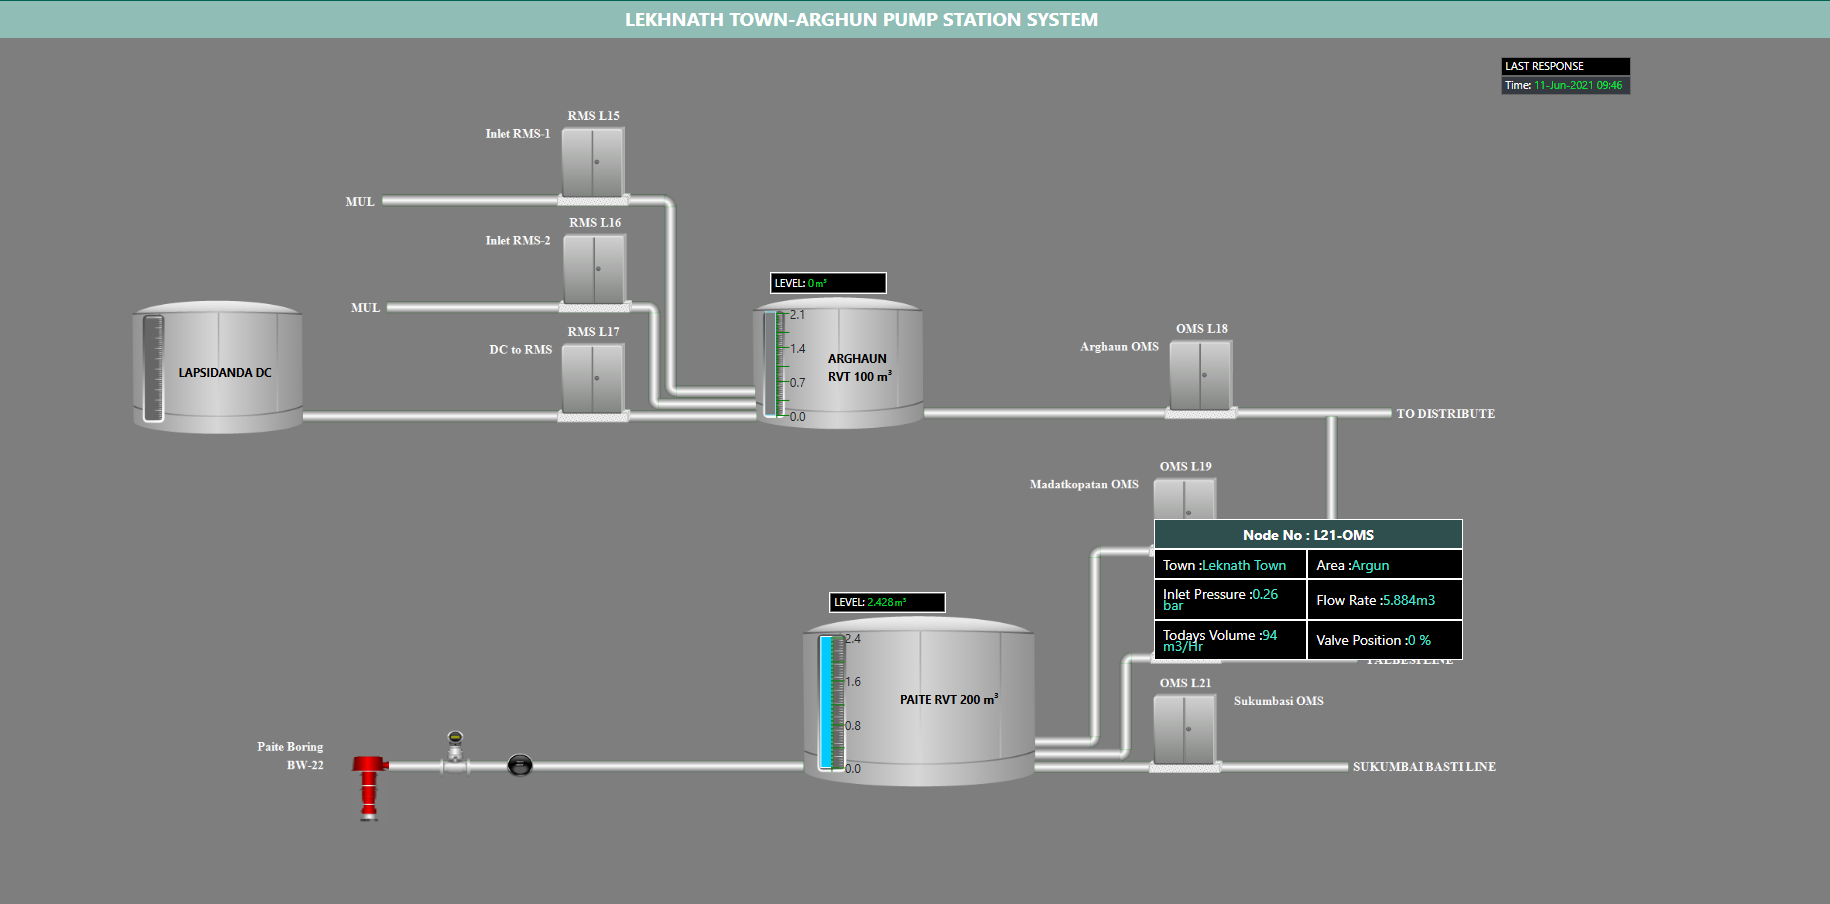Click the blue Paite RVT level gauge
Viewport: 1830px width, 904px height.
829,703
